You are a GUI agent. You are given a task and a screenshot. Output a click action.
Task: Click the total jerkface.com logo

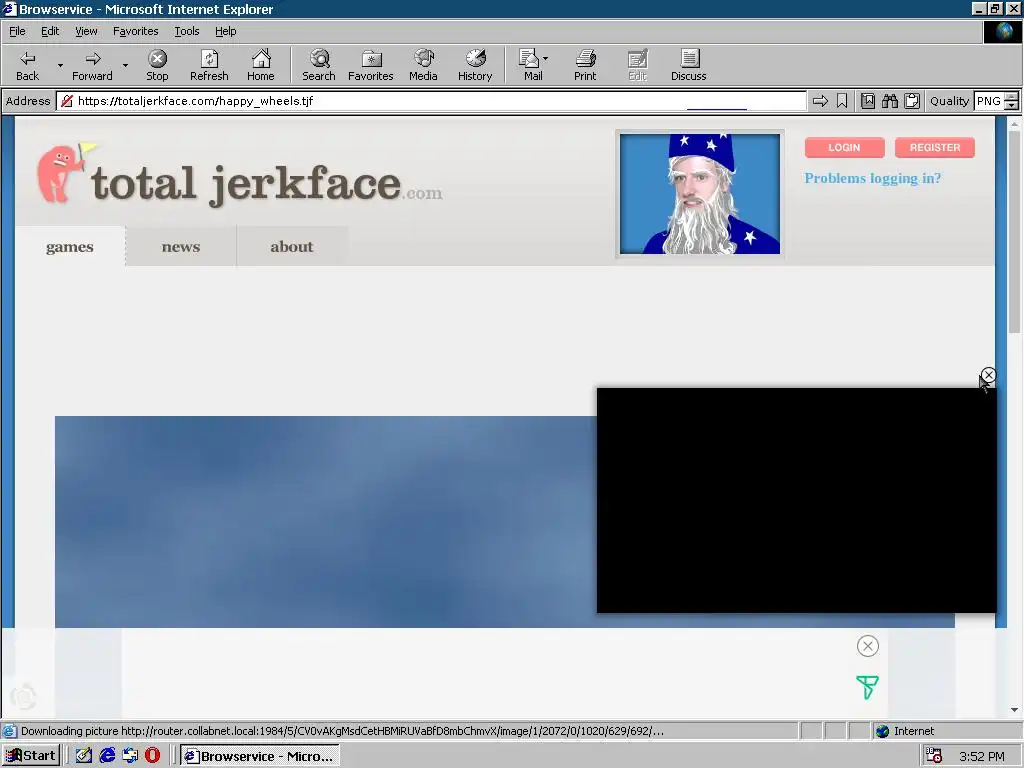pos(240,175)
